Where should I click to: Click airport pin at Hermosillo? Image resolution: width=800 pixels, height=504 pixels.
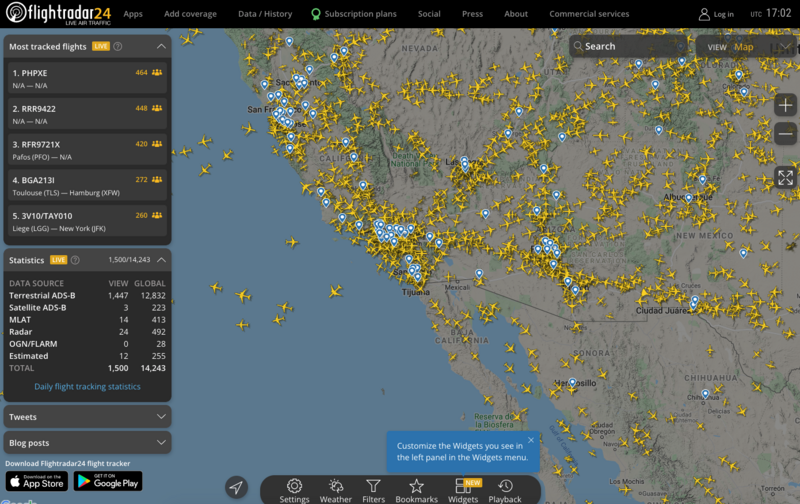click(x=572, y=383)
